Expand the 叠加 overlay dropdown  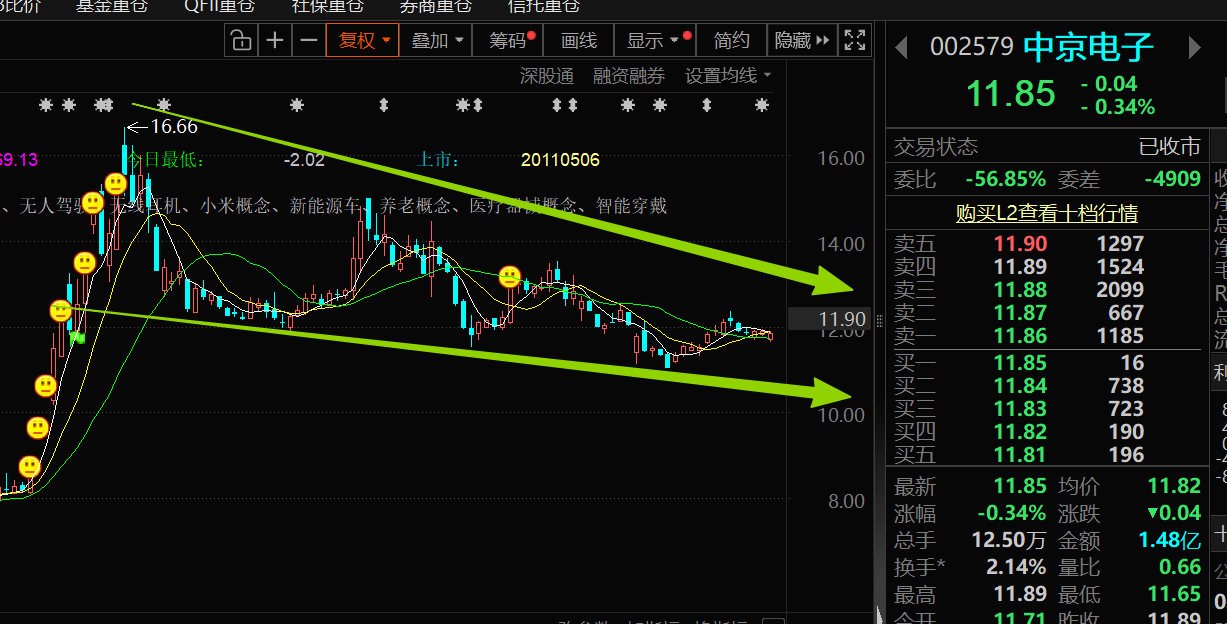coord(437,41)
